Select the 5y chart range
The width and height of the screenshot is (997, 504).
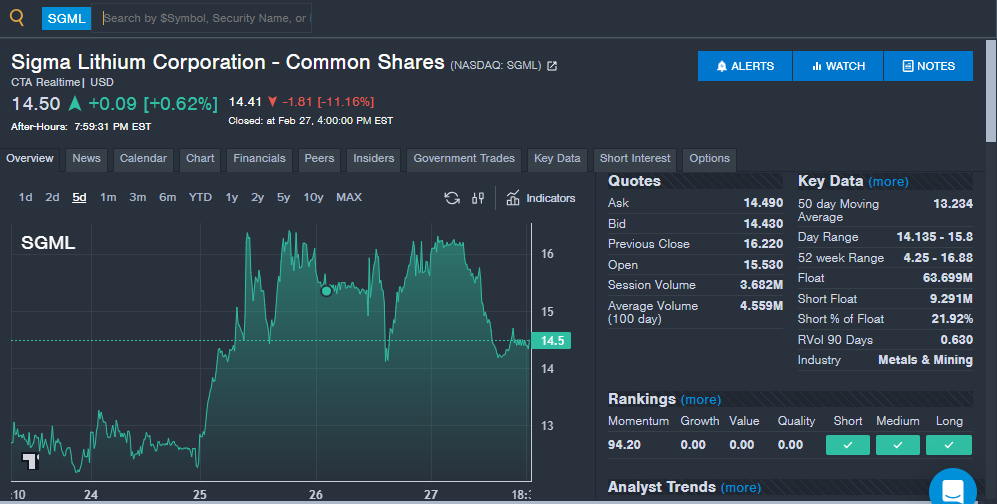(283, 198)
